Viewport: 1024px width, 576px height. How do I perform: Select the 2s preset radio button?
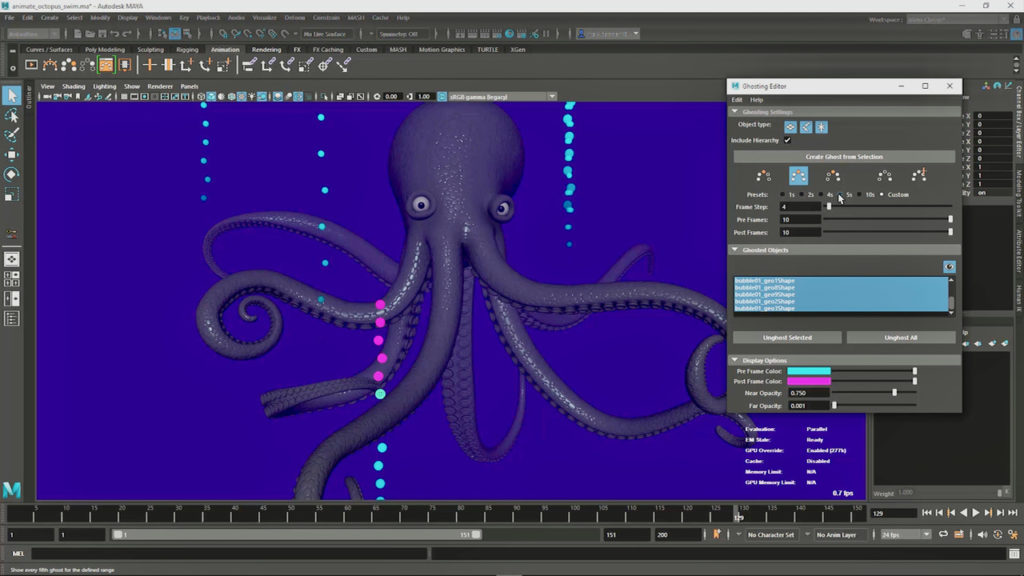pyautogui.click(x=801, y=195)
